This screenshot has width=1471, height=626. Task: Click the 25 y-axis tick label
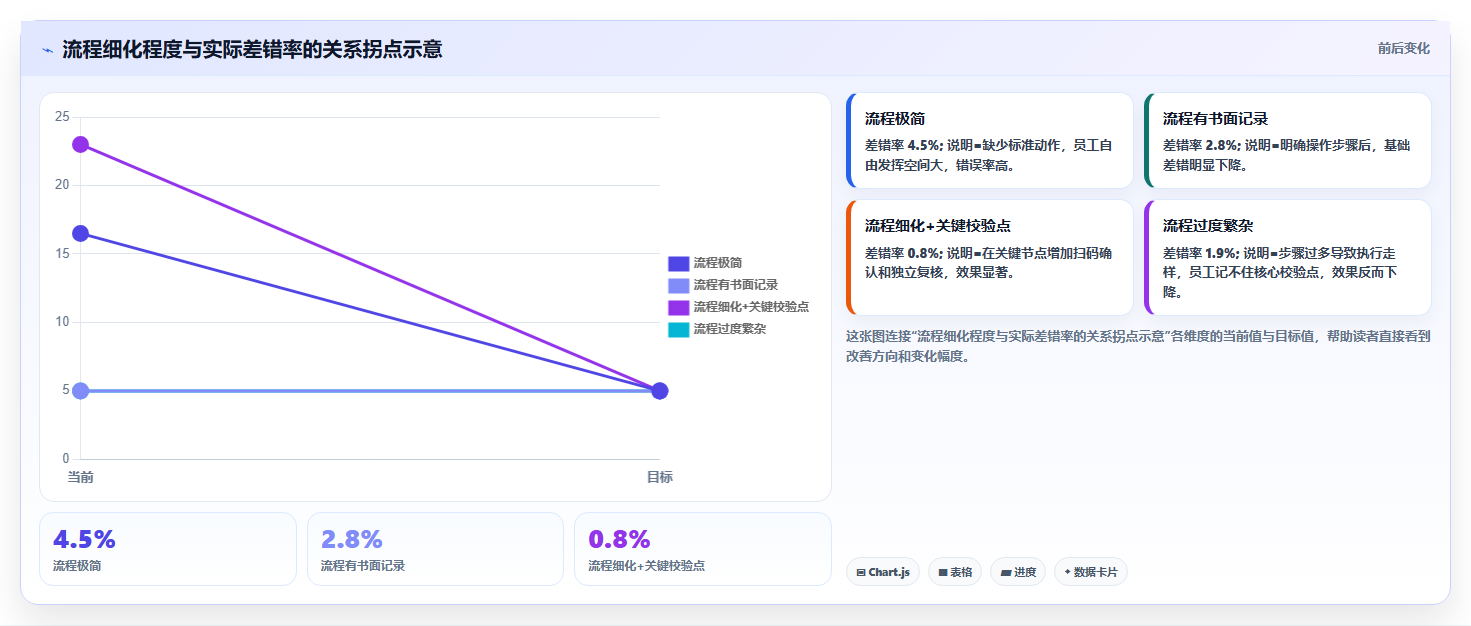click(62, 117)
